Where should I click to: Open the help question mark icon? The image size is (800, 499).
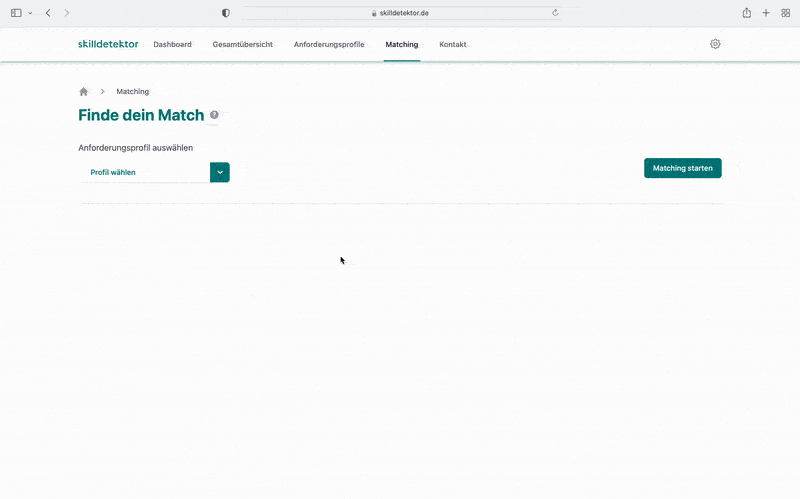pos(214,115)
